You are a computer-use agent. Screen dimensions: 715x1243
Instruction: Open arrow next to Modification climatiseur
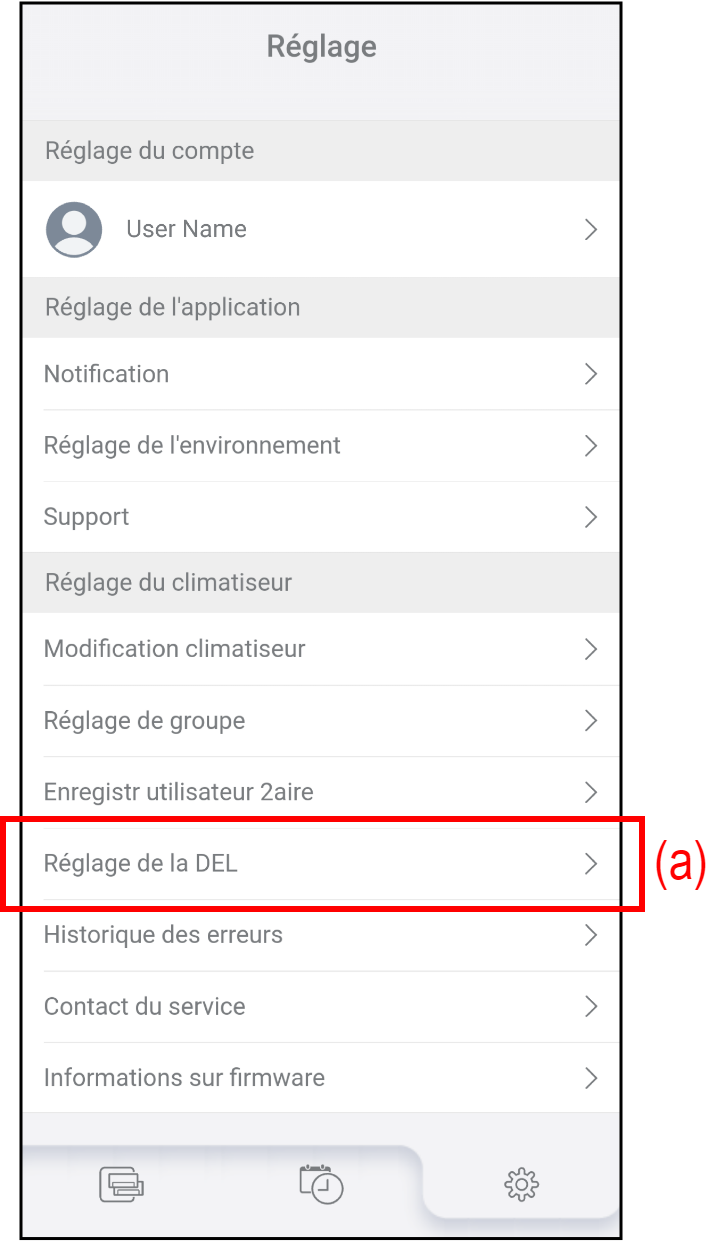coord(591,649)
